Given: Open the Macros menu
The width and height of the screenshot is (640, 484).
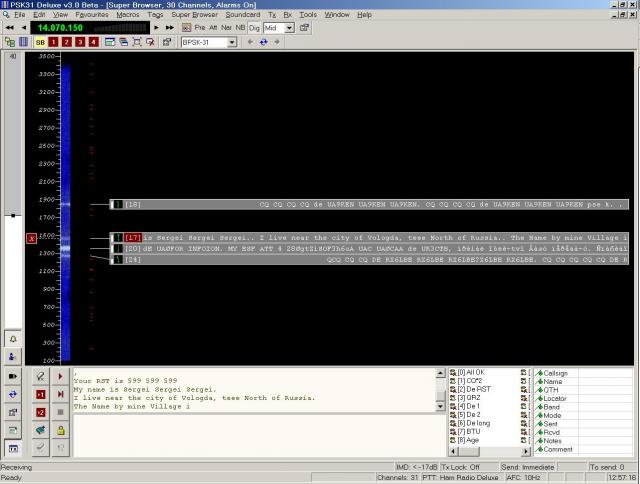Looking at the screenshot, I should pos(128,15).
